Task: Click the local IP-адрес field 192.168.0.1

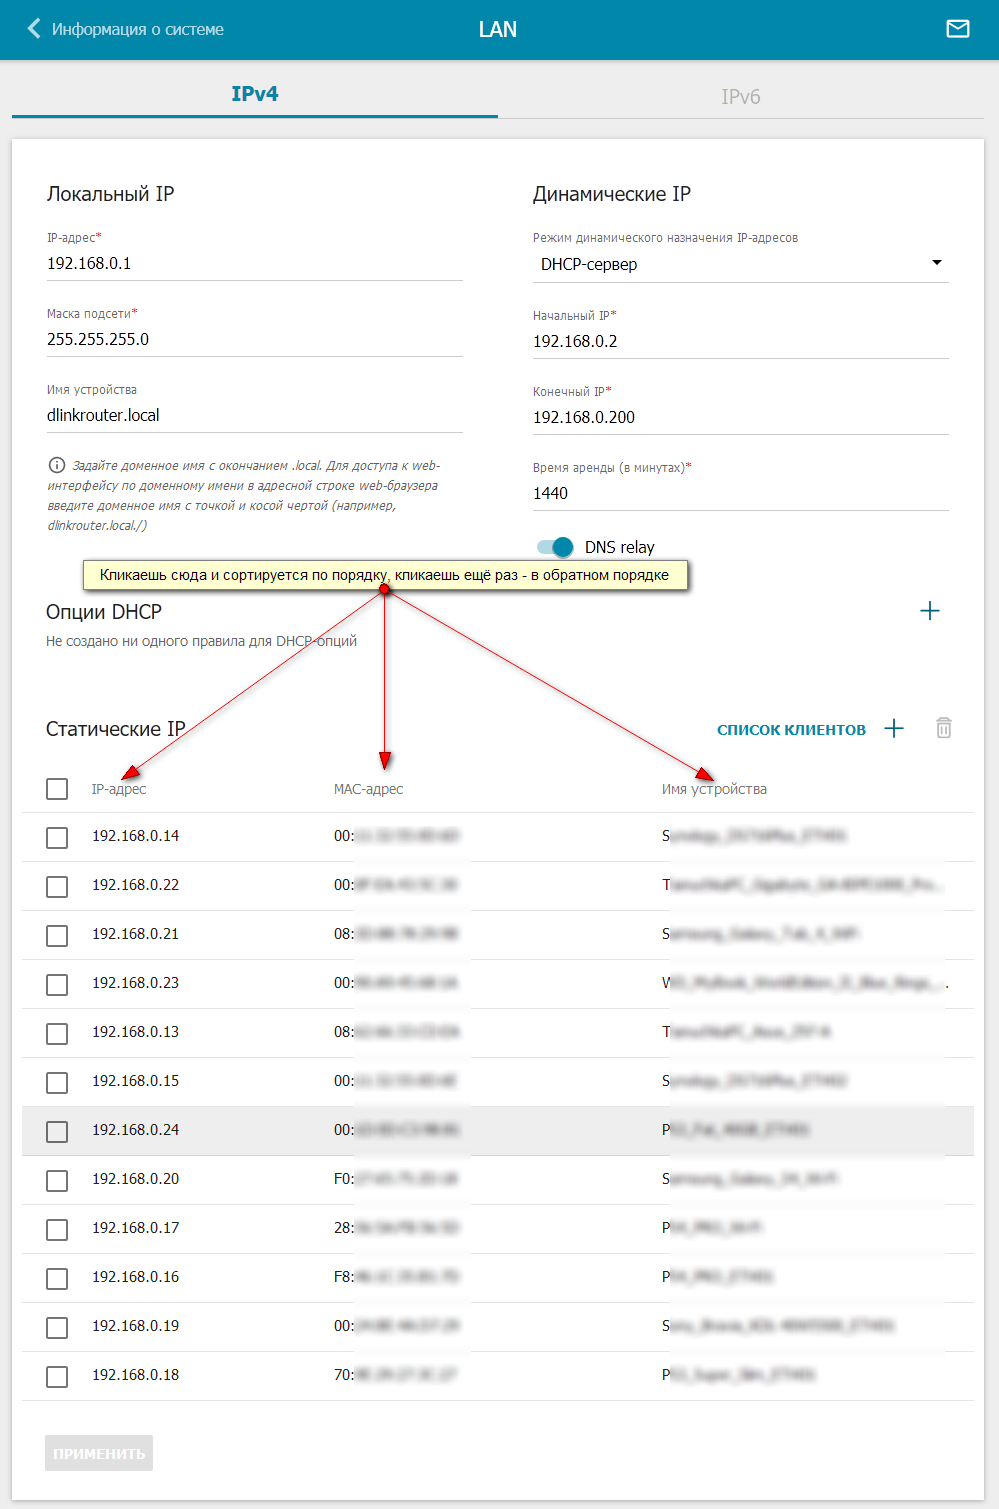Action: (x=254, y=264)
